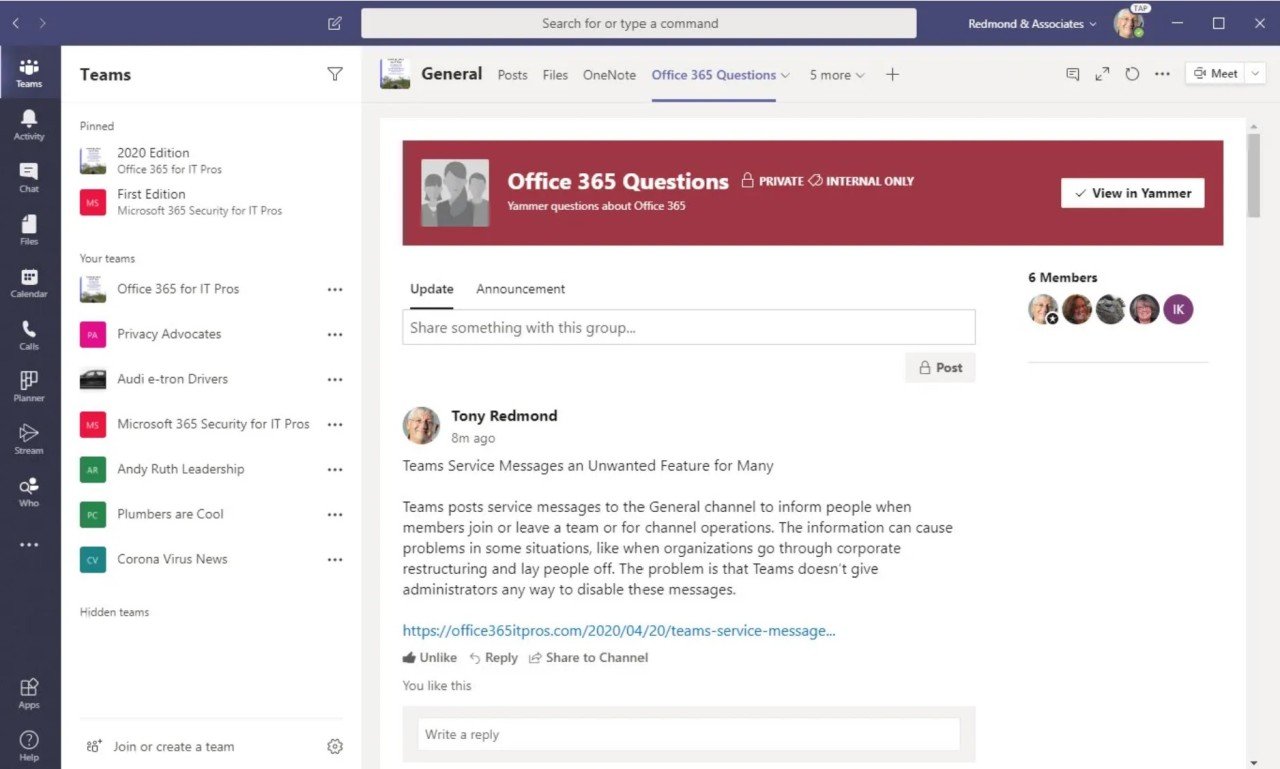This screenshot has height=769, width=1280.
Task: Open options for Privacy Advocates team
Action: pyautogui.click(x=335, y=334)
